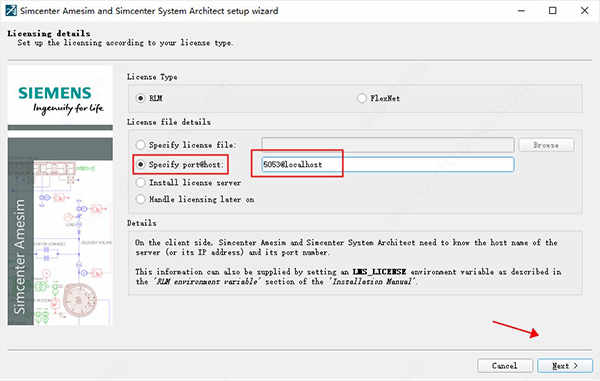Viewport: 600px width, 381px height.
Task: Click the Next button
Action: click(565, 366)
